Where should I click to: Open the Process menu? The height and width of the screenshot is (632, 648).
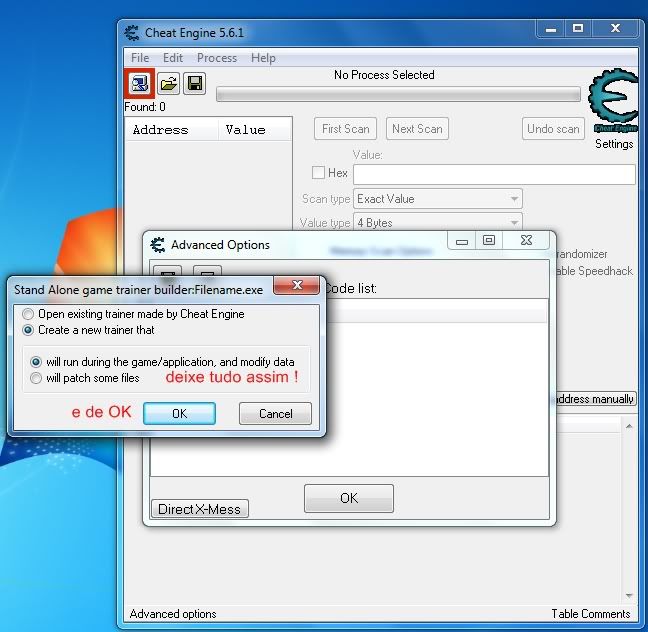click(216, 58)
